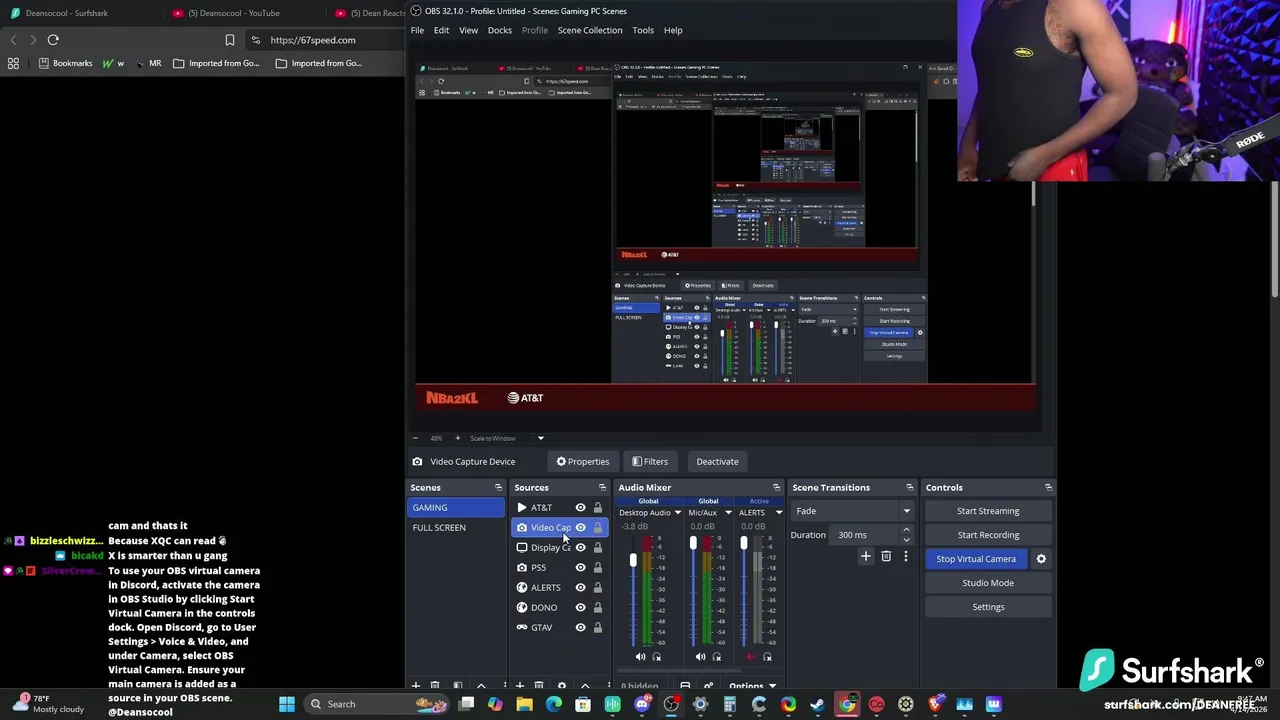
Task: Click Start Streaming
Action: (988, 511)
